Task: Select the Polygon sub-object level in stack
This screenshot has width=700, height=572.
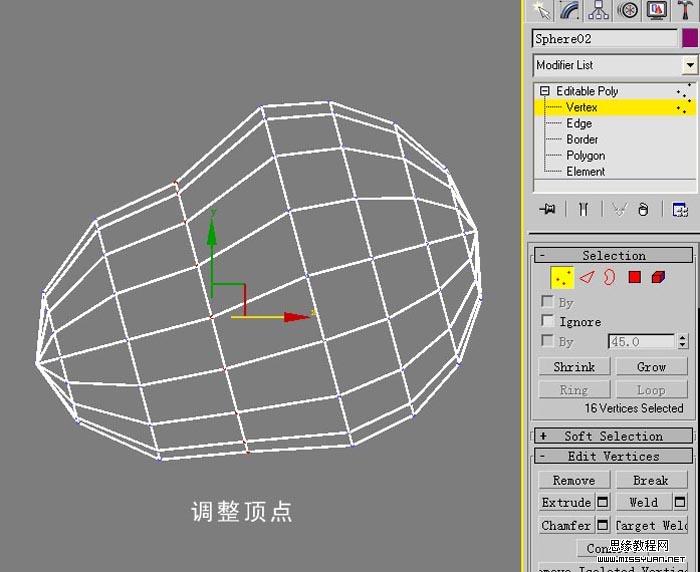Action: click(586, 155)
